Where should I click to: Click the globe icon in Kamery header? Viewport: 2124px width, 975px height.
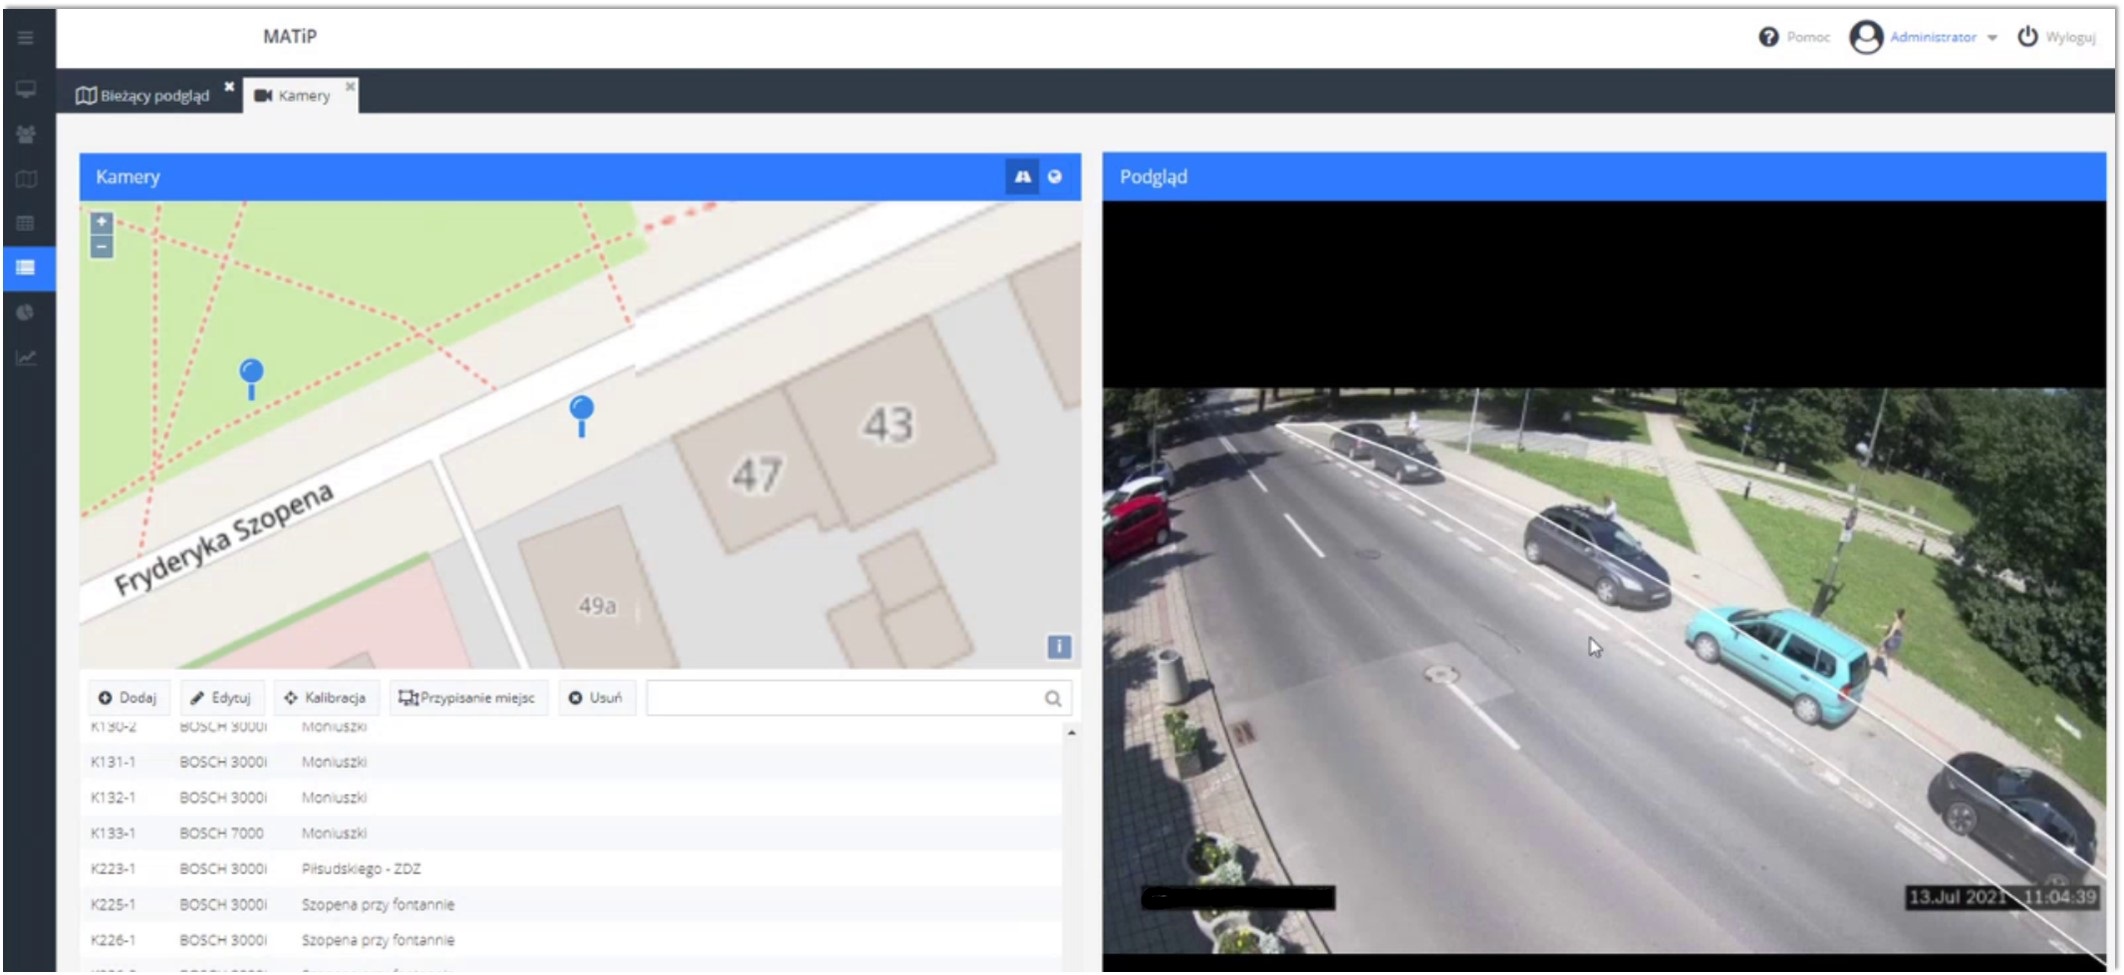tap(1054, 177)
